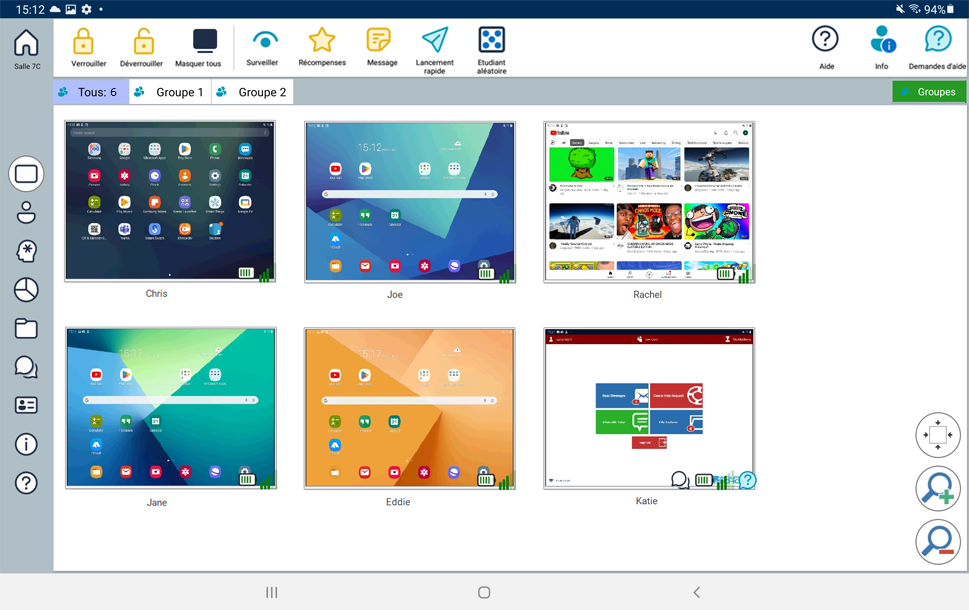The width and height of the screenshot is (969, 610).
Task: Tap the Android home navigation button
Action: 484,592
